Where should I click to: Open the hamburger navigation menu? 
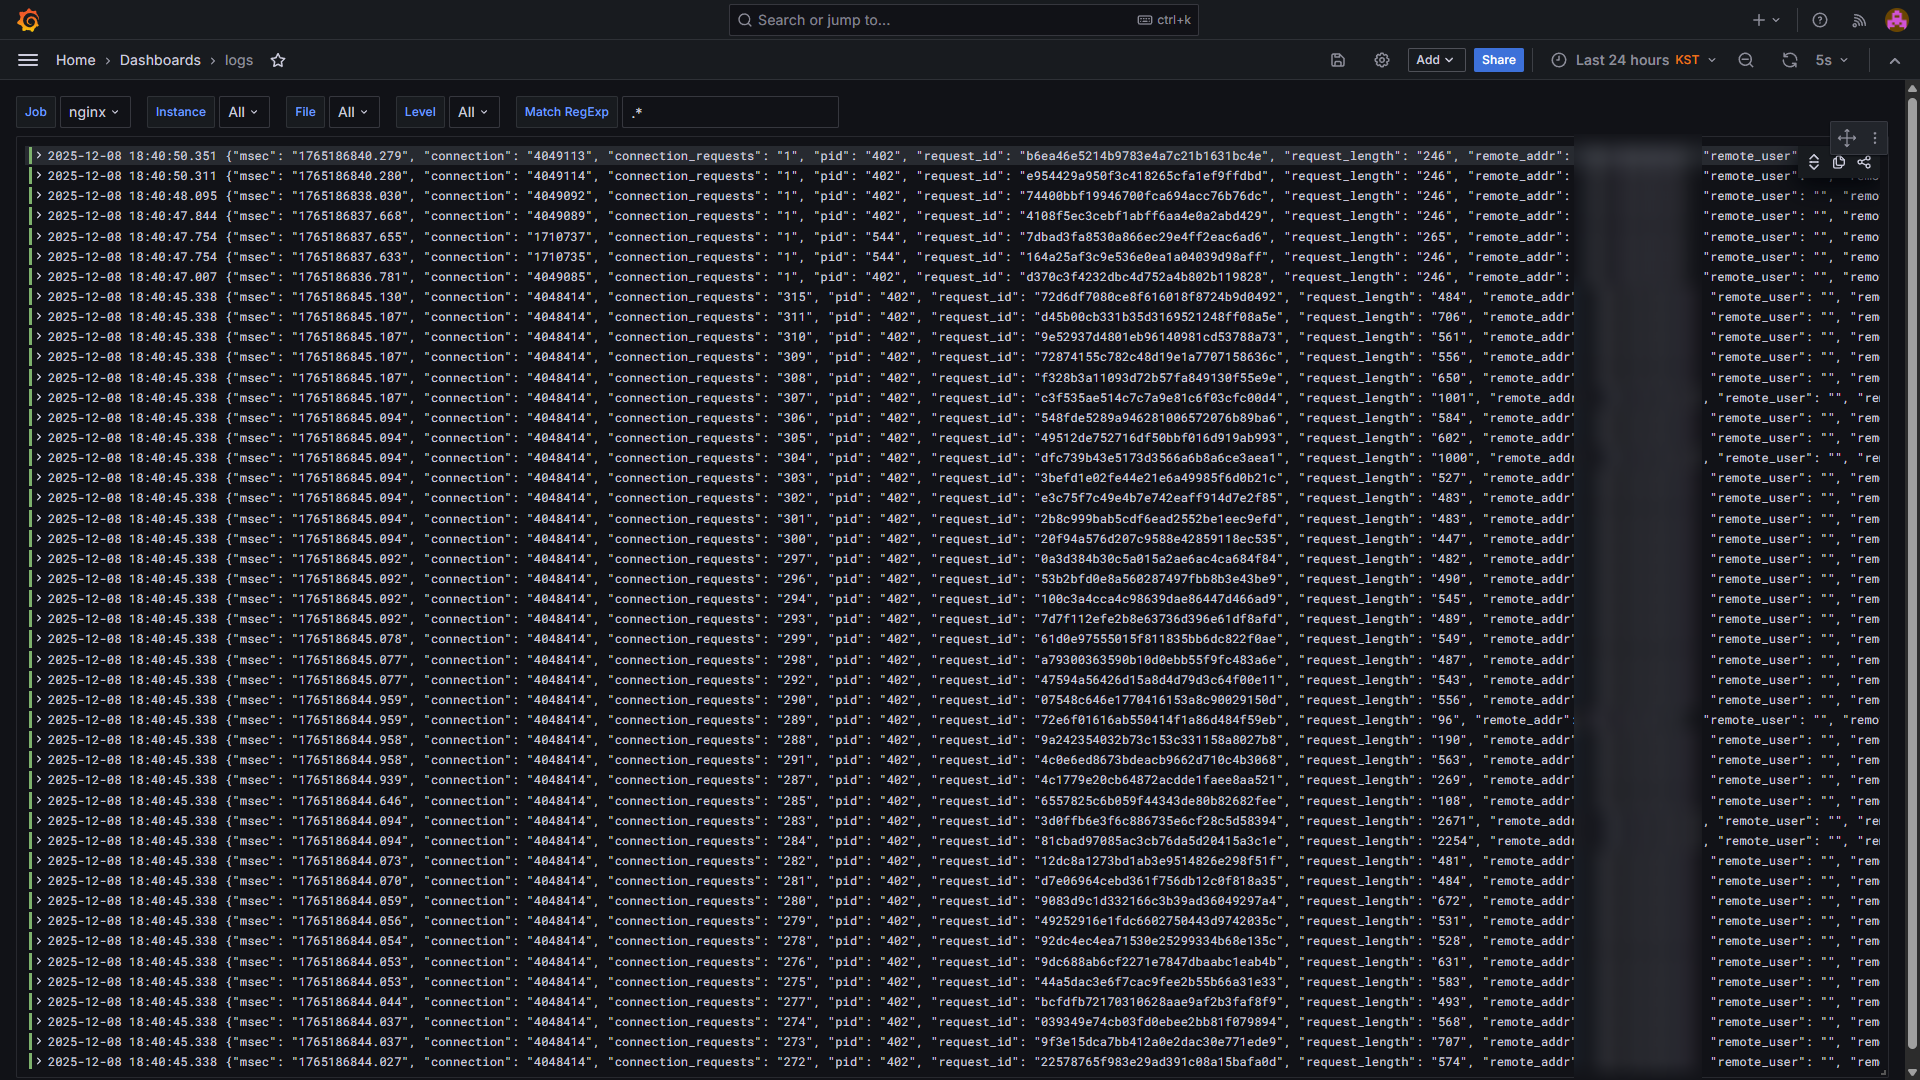[28, 60]
